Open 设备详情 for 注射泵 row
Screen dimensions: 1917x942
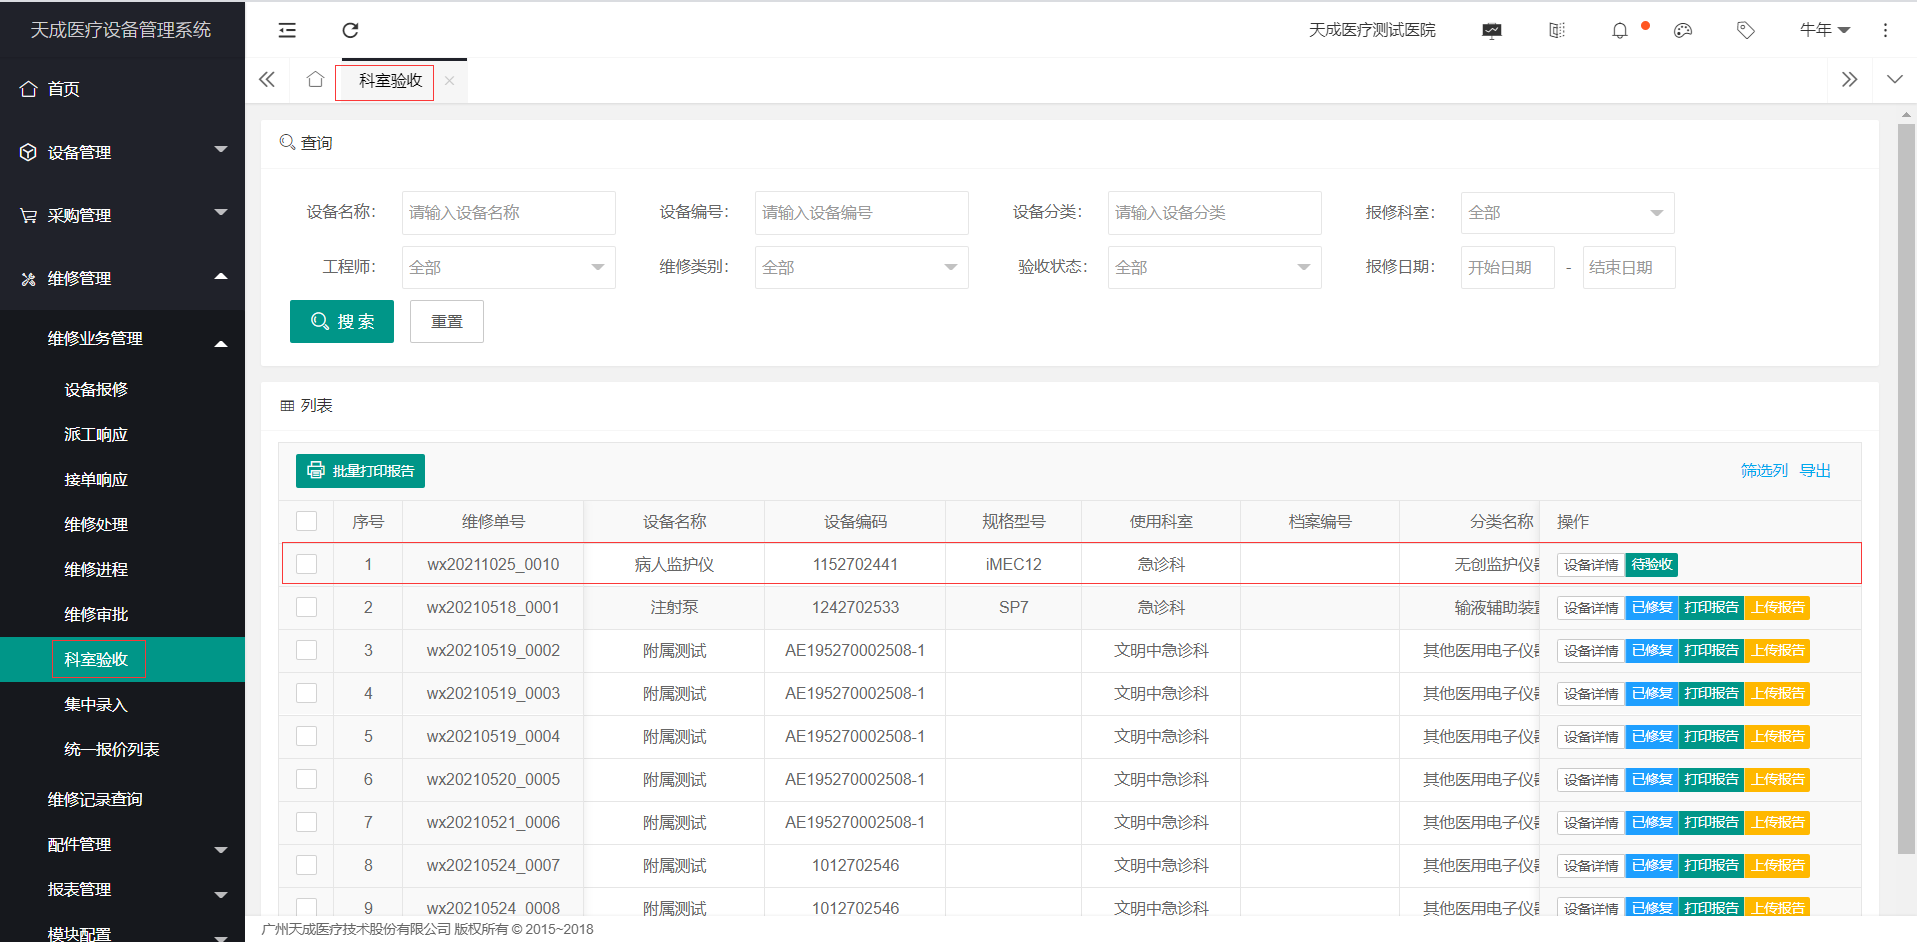[1591, 608]
